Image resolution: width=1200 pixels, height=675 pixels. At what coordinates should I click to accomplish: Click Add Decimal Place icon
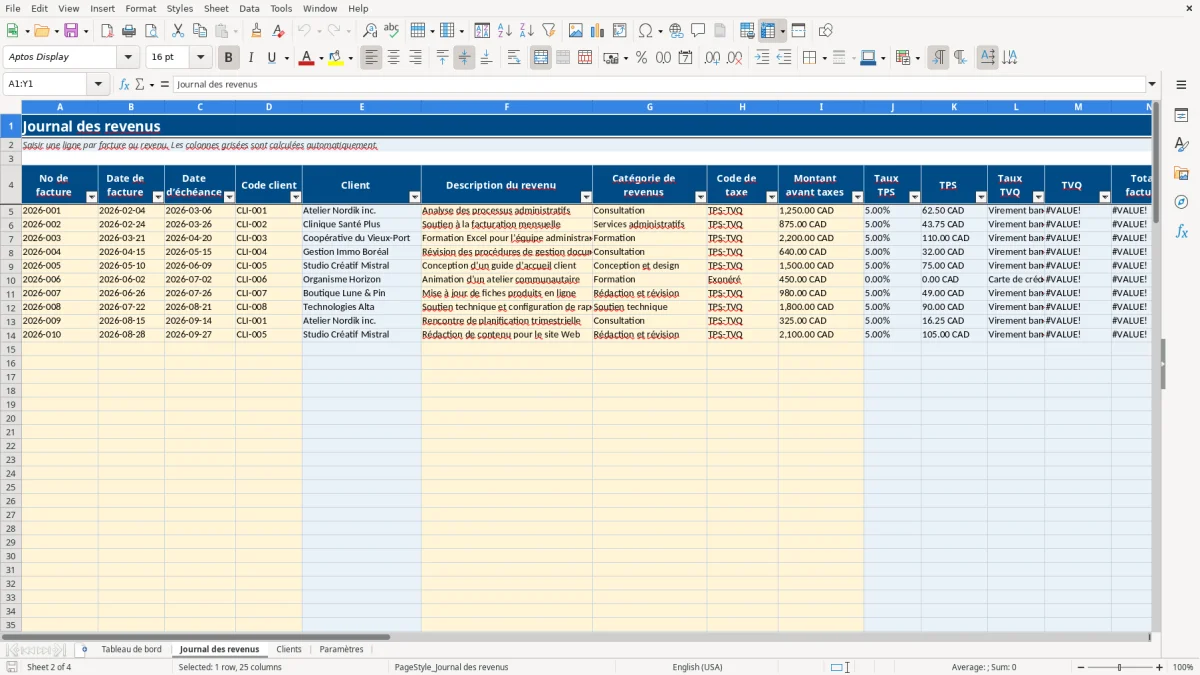712,58
